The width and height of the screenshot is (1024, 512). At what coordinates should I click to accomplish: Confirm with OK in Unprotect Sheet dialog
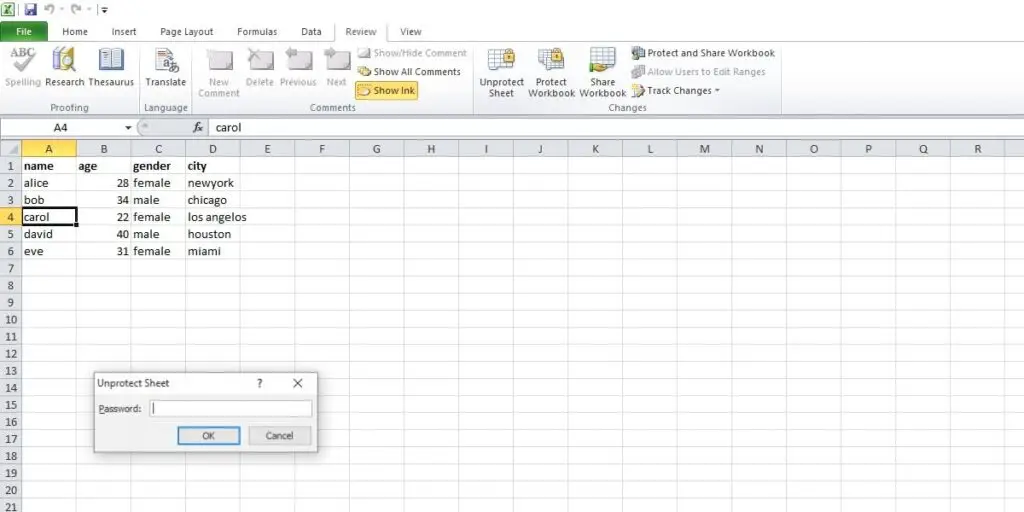pos(209,436)
